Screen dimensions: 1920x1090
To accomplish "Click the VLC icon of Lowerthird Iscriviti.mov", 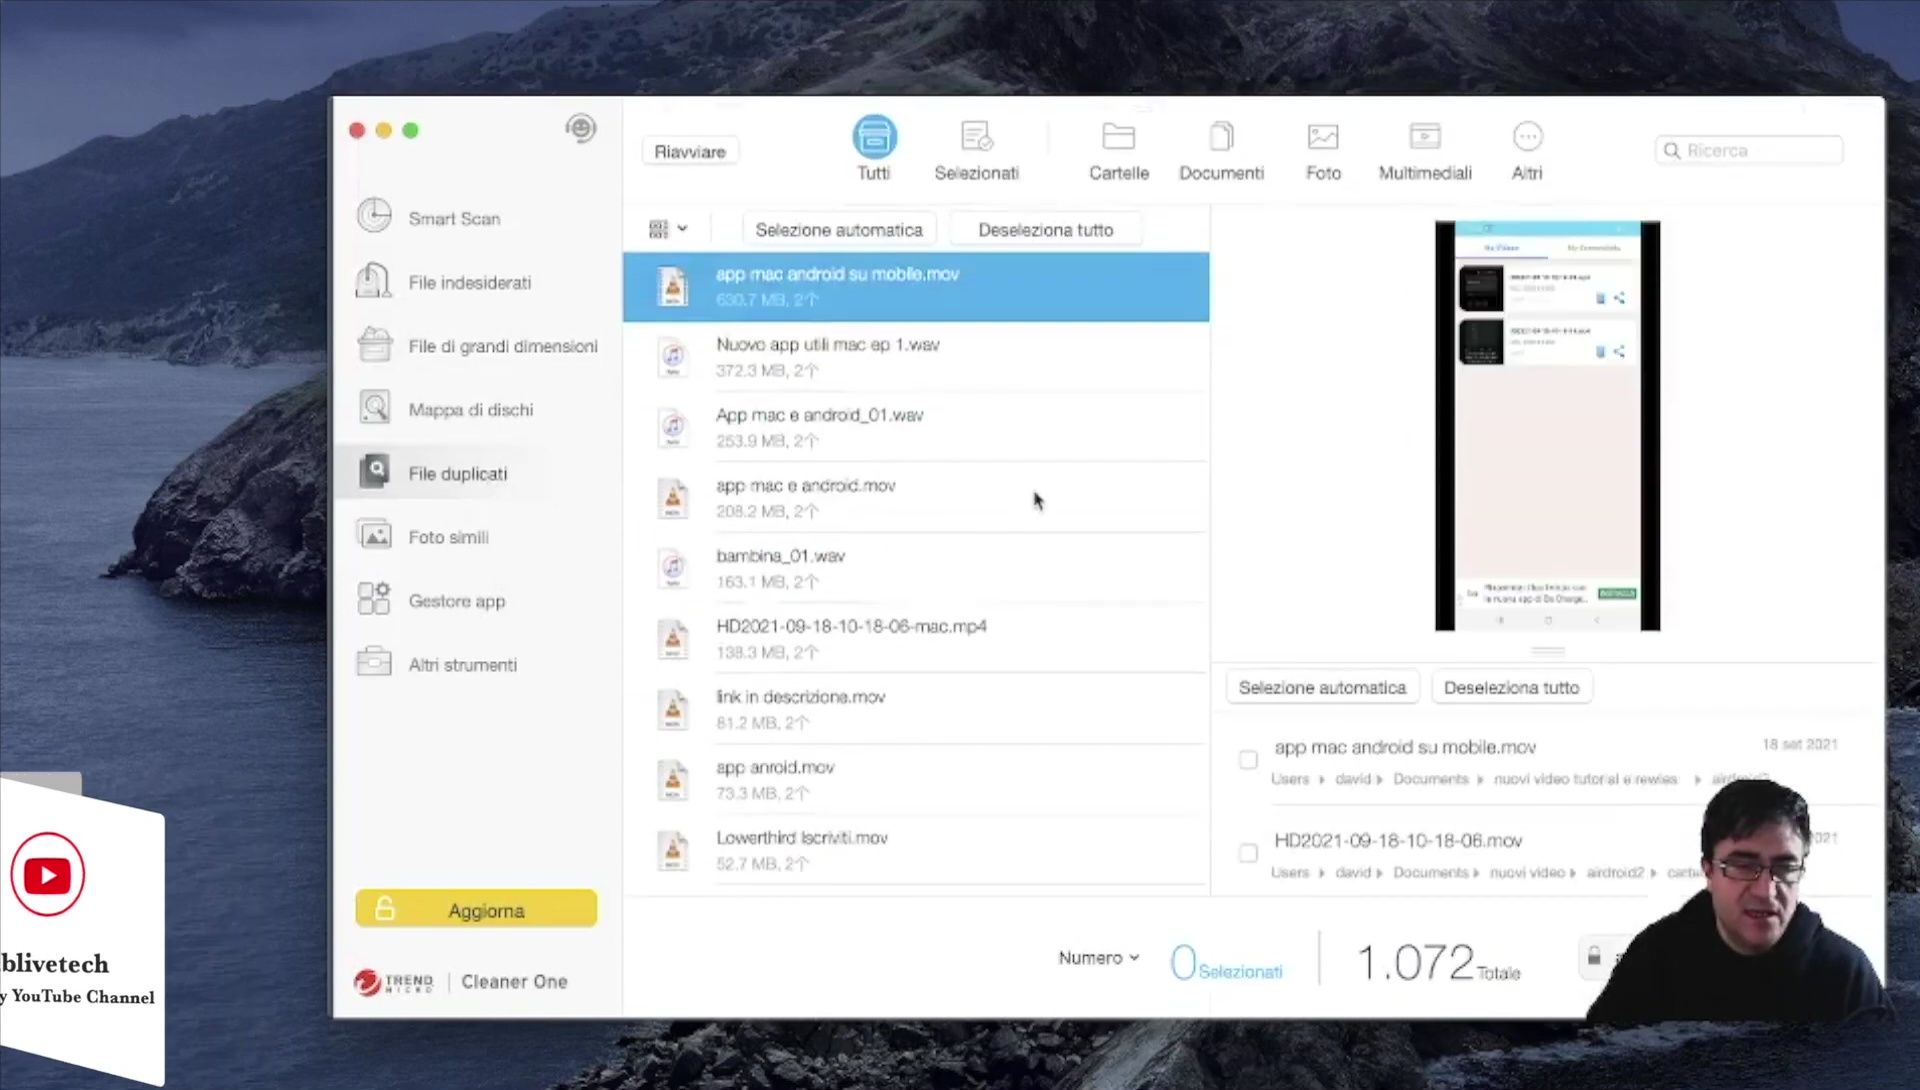I will (x=673, y=850).
